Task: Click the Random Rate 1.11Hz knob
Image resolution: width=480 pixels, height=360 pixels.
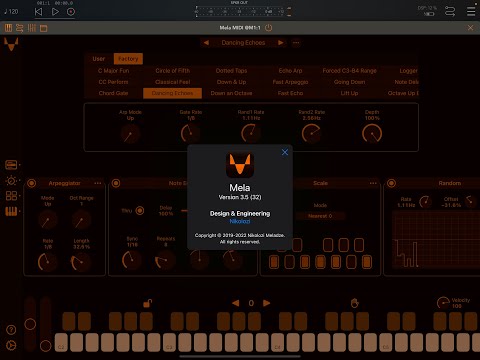Action: [x=425, y=202]
